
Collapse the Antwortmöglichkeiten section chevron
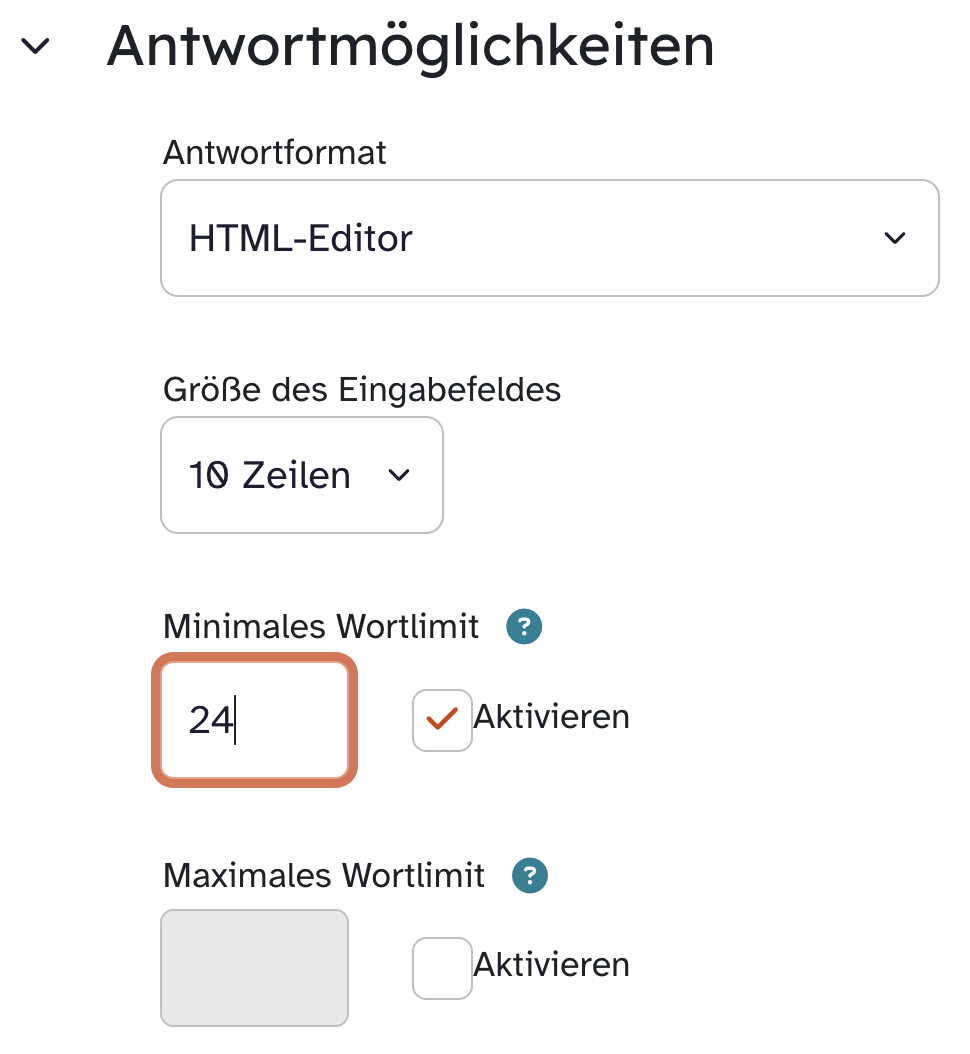click(36, 47)
